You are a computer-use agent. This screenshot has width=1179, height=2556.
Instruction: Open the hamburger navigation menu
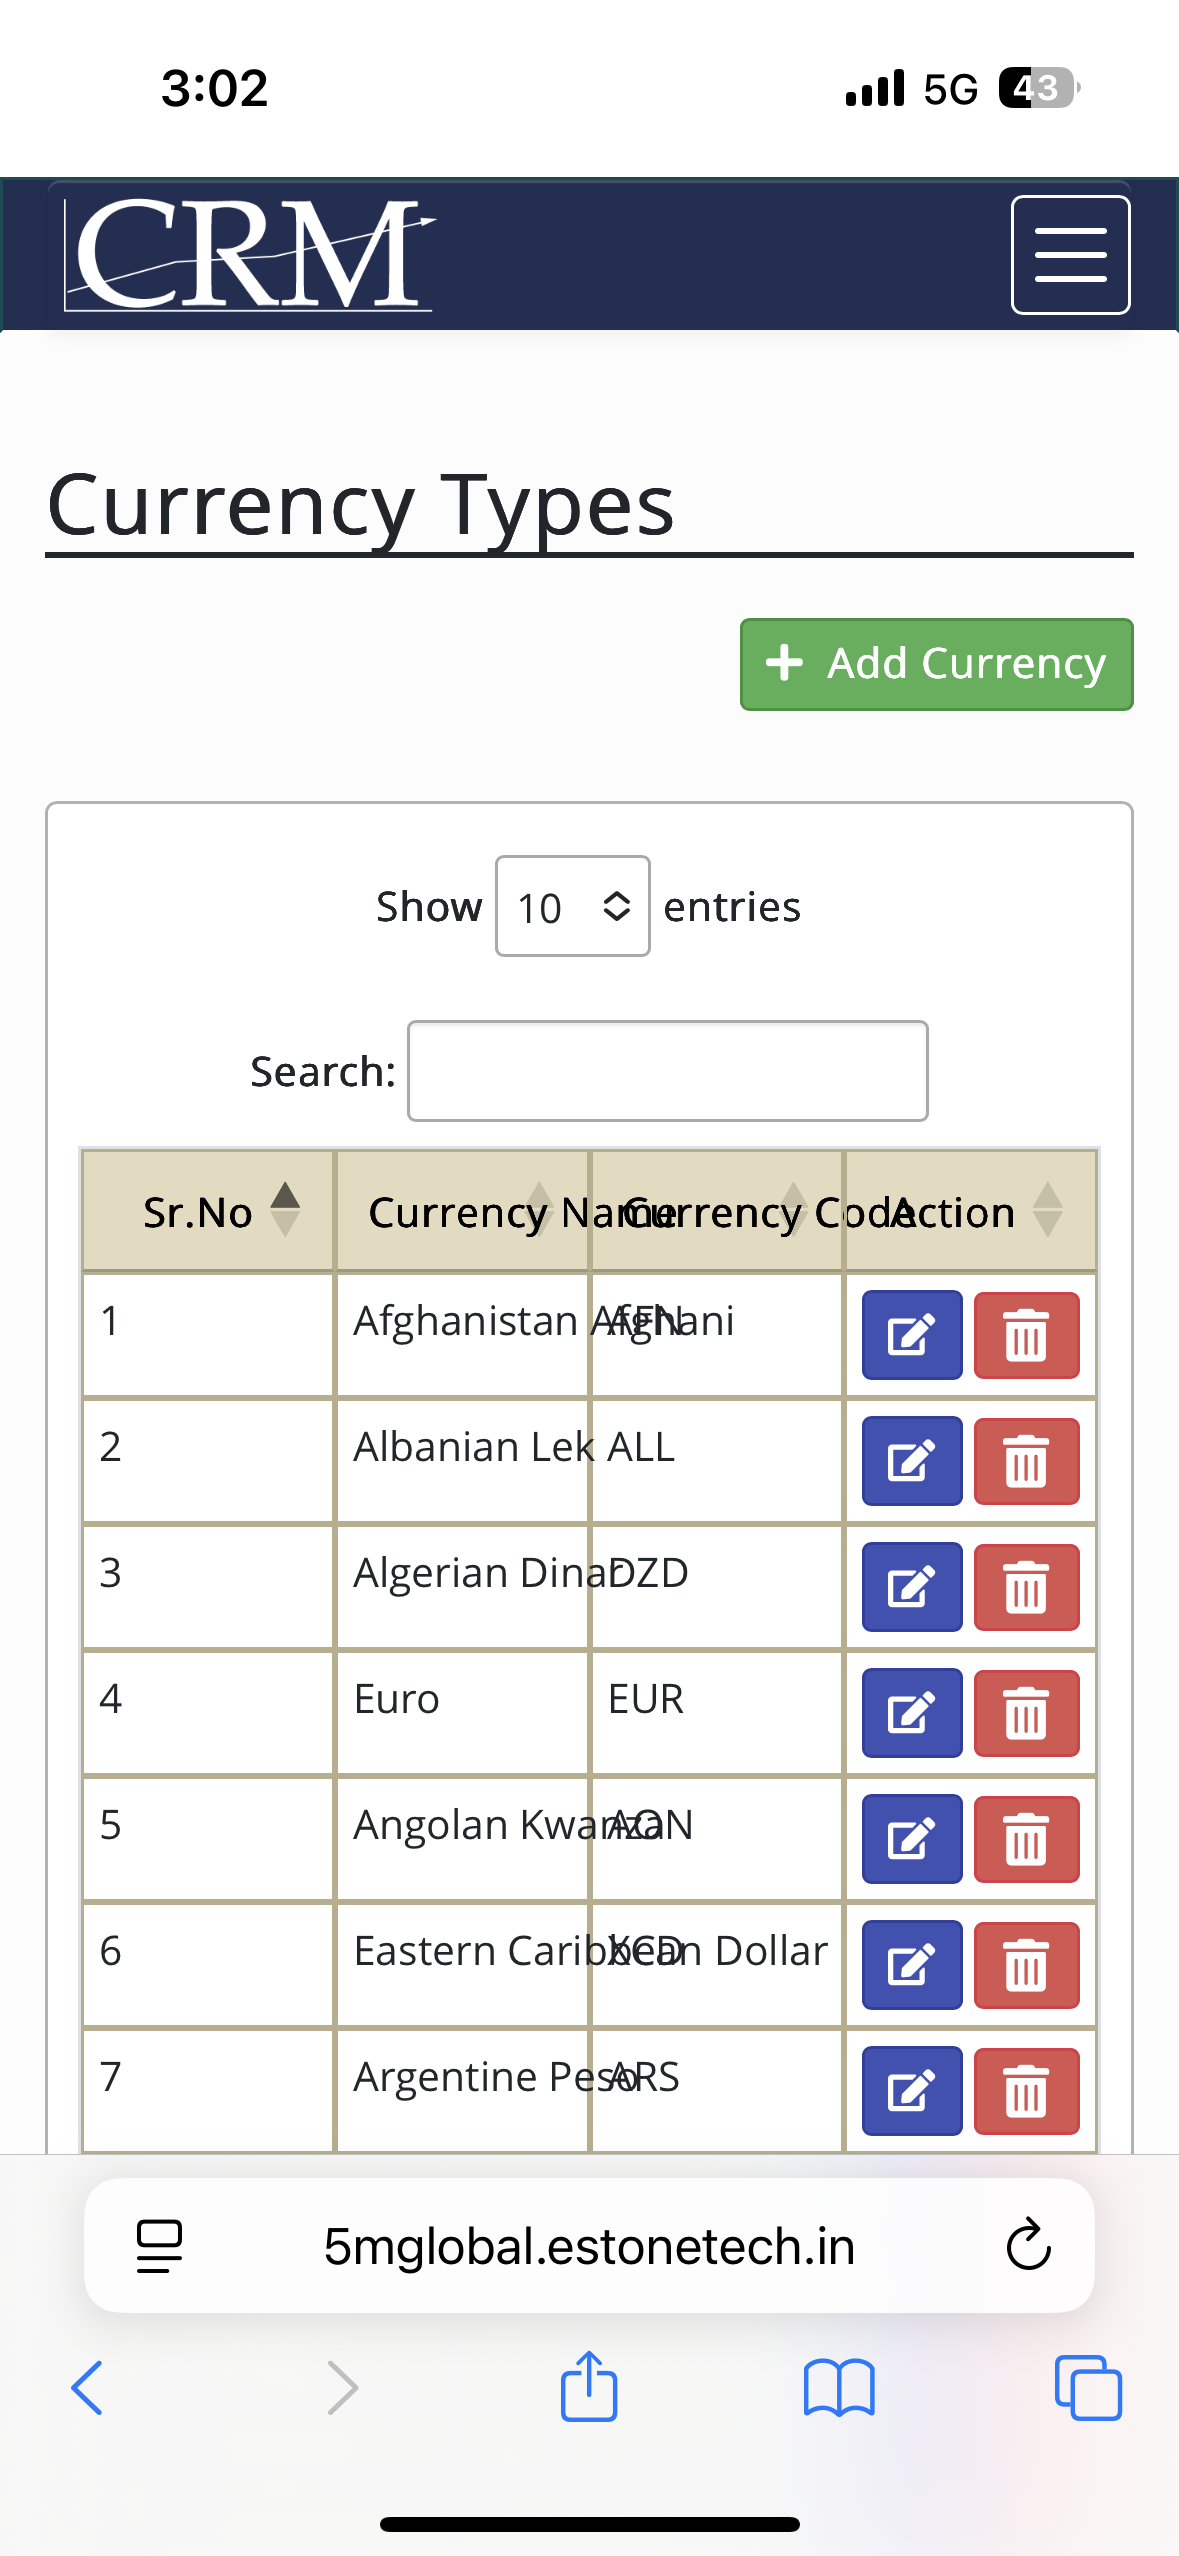click(x=1070, y=255)
